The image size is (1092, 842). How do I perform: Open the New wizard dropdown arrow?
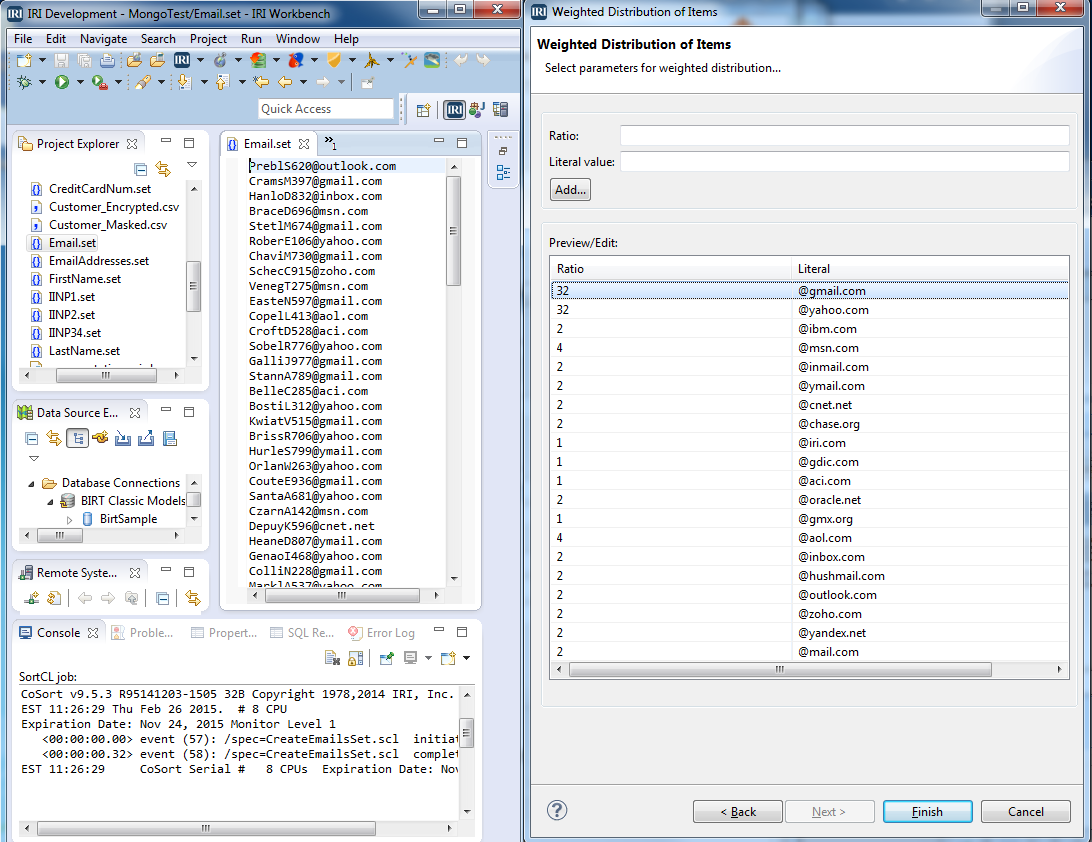(42, 61)
